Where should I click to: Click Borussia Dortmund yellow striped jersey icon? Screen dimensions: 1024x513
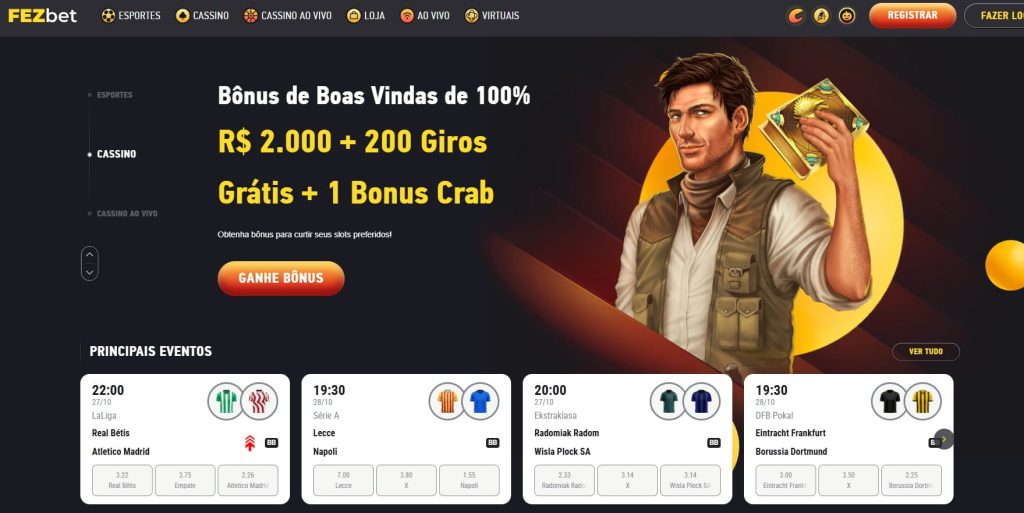pos(923,401)
